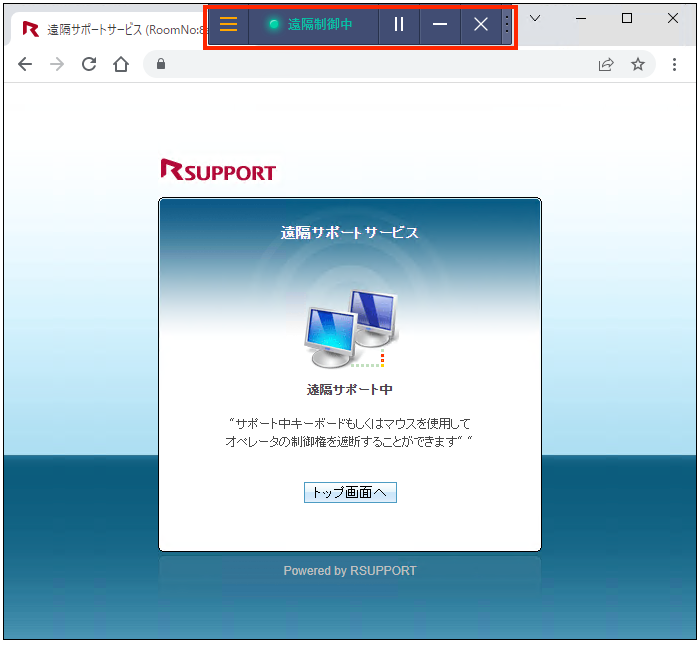Expand the tab search chevron
The height and width of the screenshot is (645, 700).
(535, 18)
